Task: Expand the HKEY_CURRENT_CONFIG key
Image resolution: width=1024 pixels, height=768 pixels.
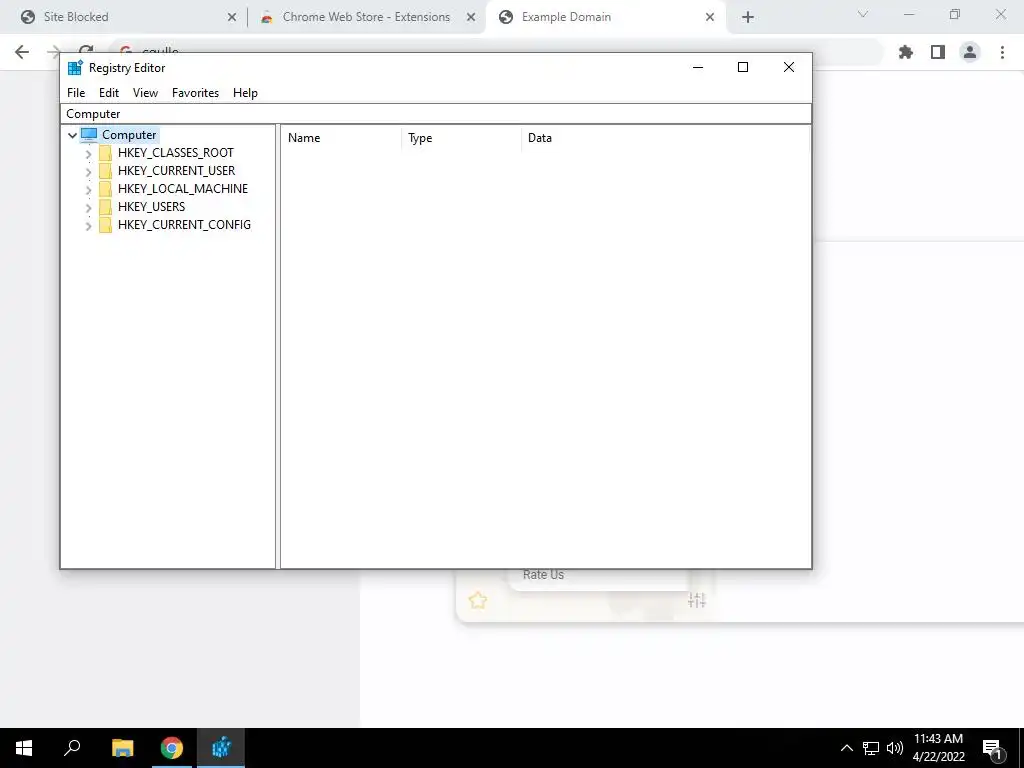Action: point(88,226)
